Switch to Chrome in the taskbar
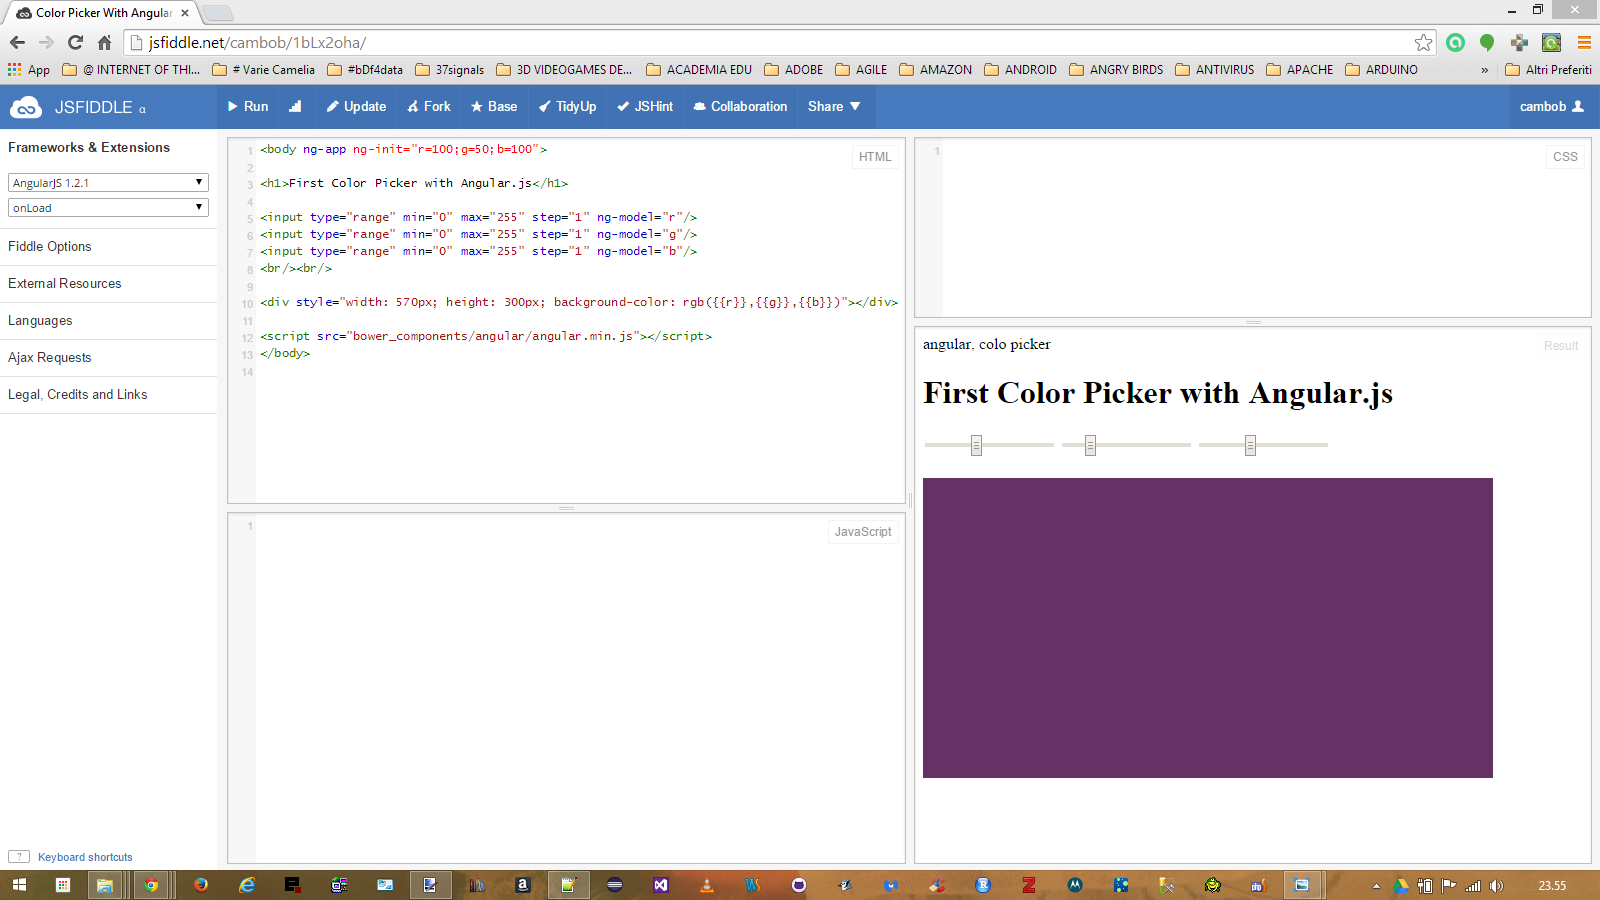The image size is (1600, 900). (x=151, y=885)
